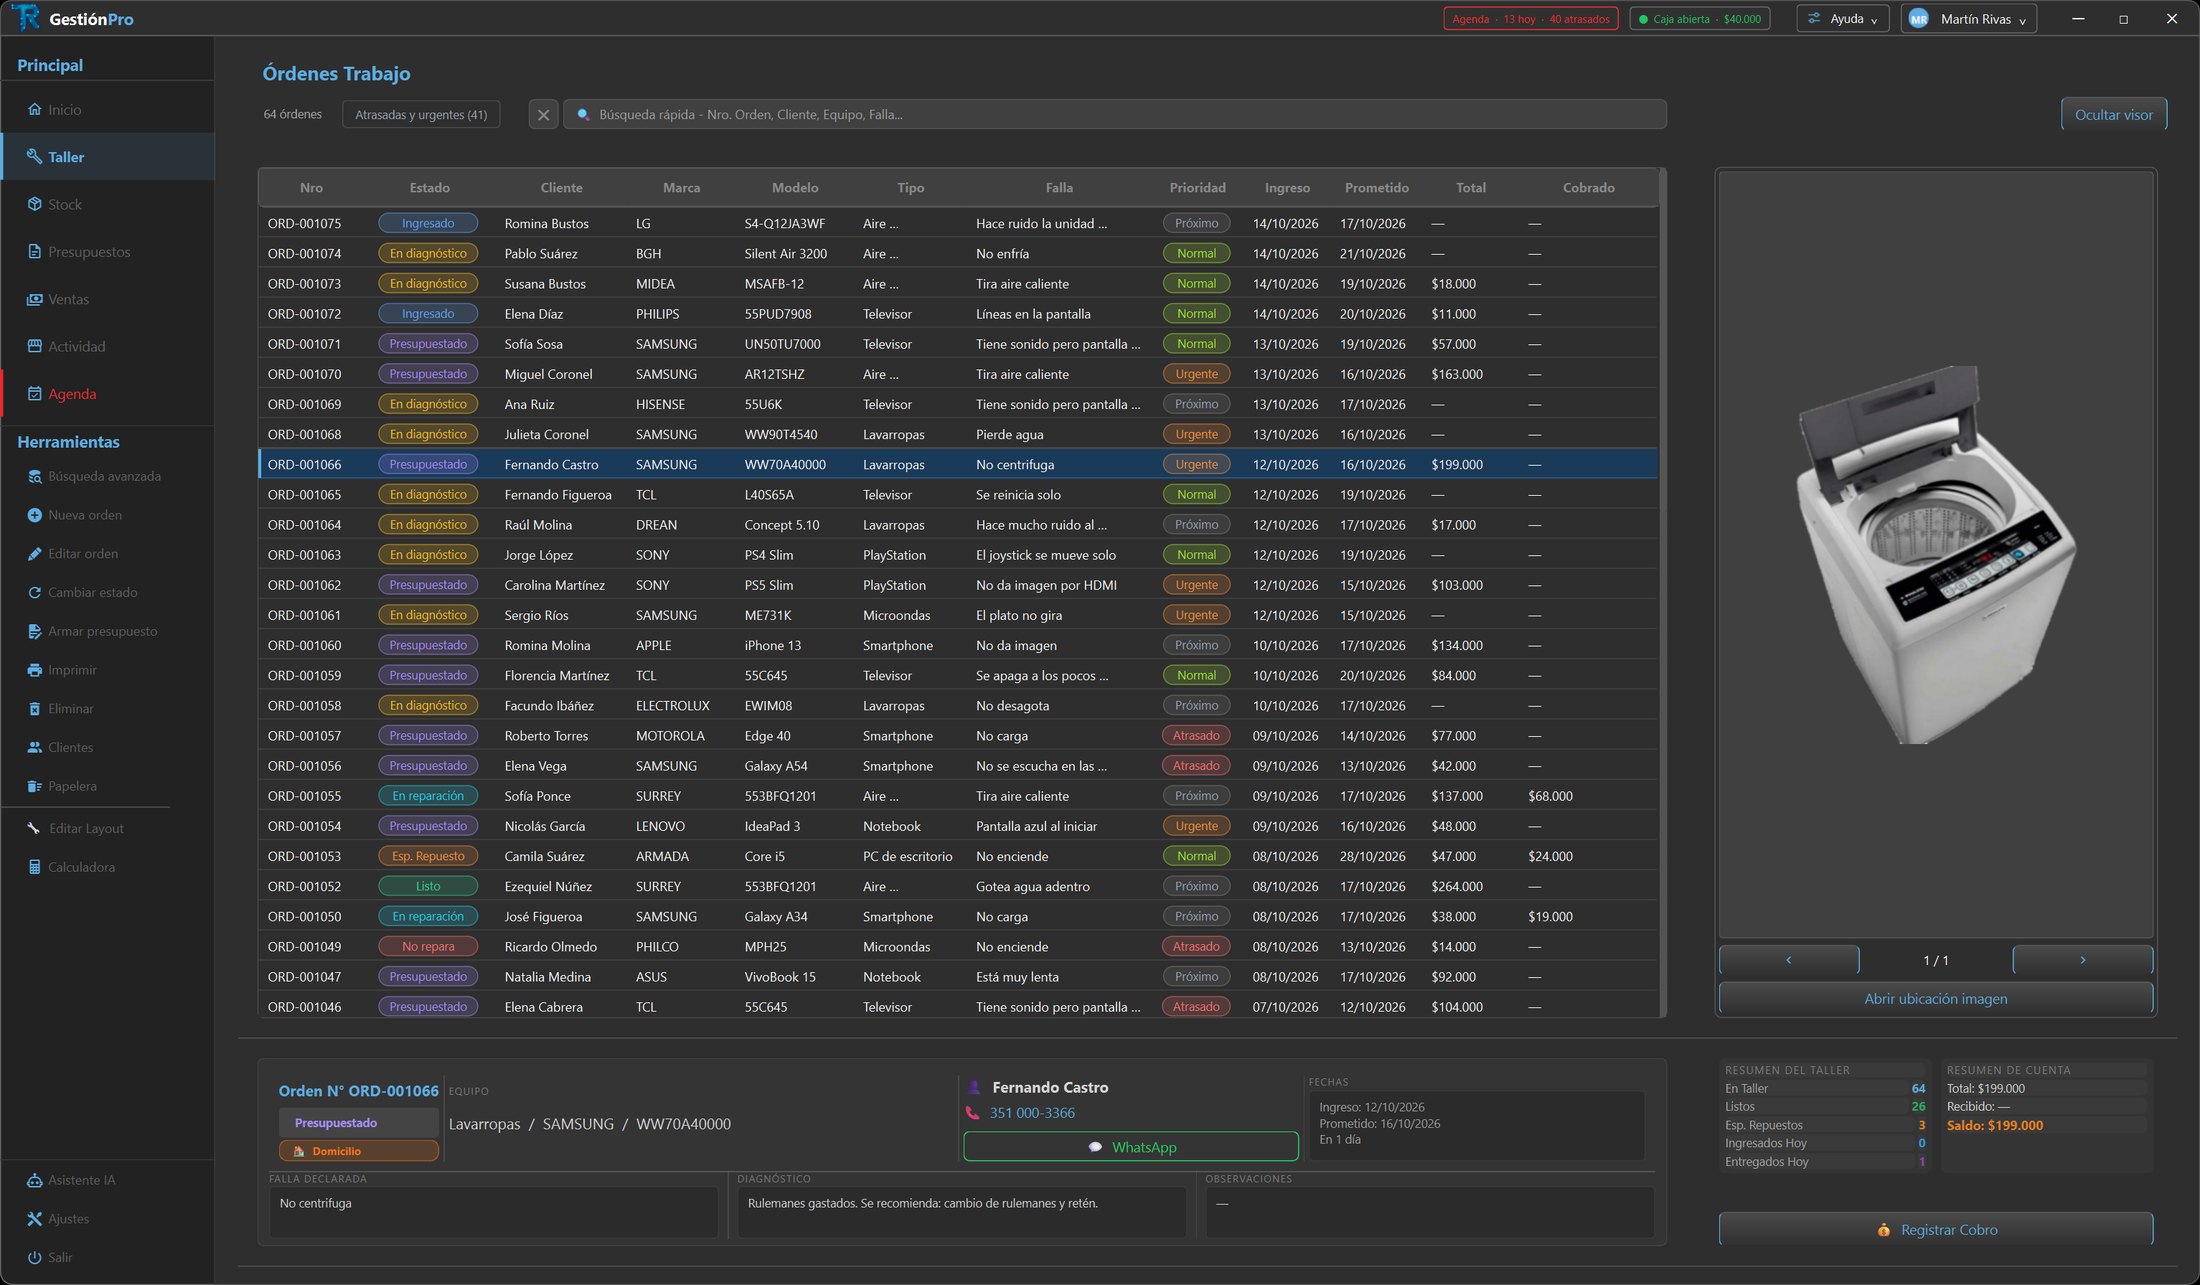Click the Cambiar estado refresh icon
Image resolution: width=2200 pixels, height=1285 pixels.
coord(34,592)
